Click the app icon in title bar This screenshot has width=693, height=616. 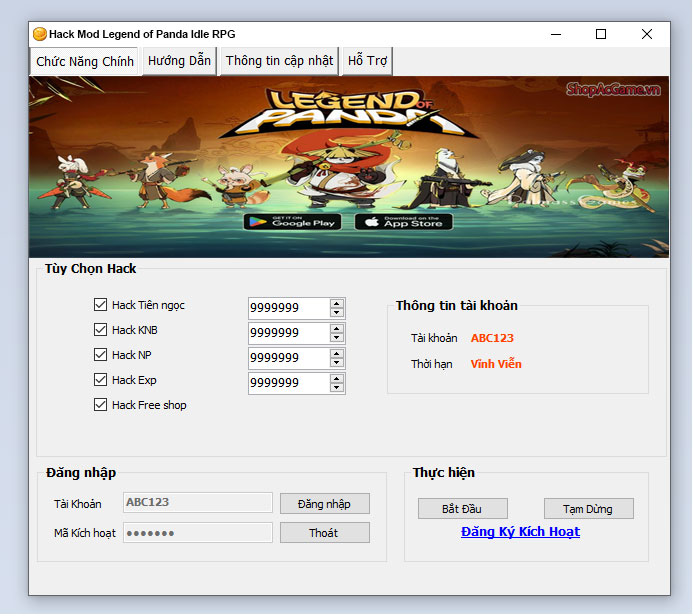[40, 34]
